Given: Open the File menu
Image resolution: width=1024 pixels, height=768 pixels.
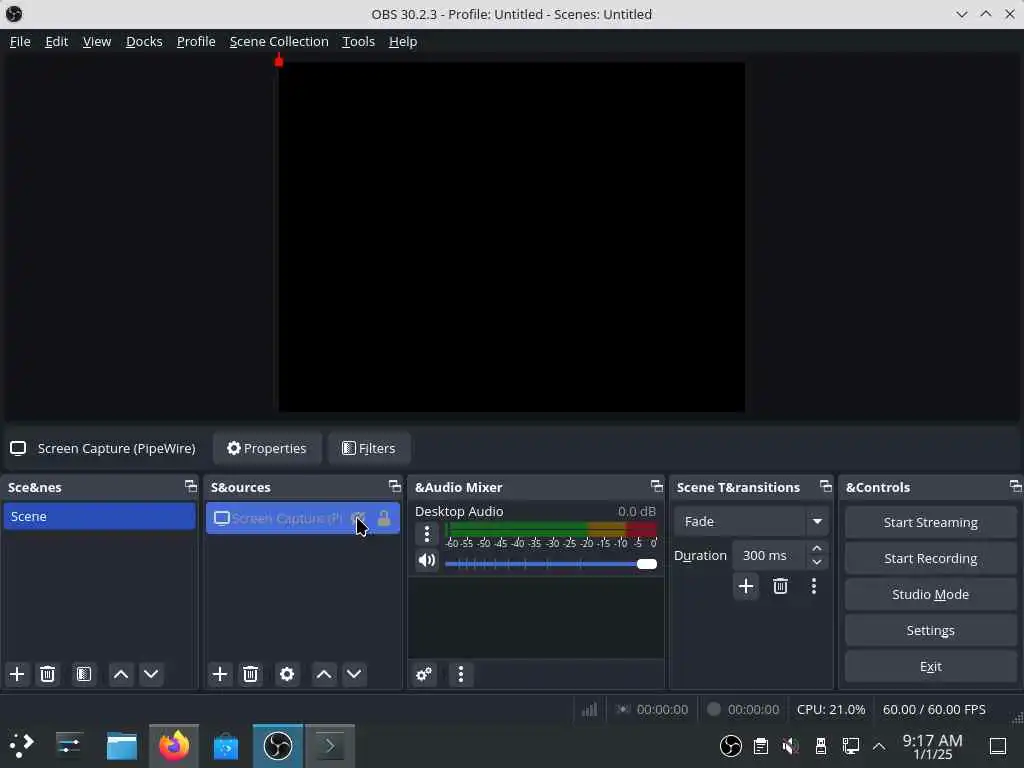Looking at the screenshot, I should tap(20, 41).
